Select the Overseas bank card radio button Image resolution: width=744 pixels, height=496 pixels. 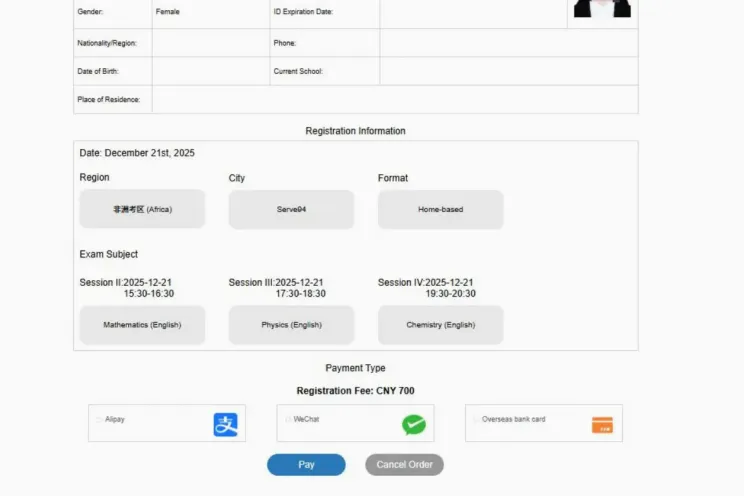point(476,420)
